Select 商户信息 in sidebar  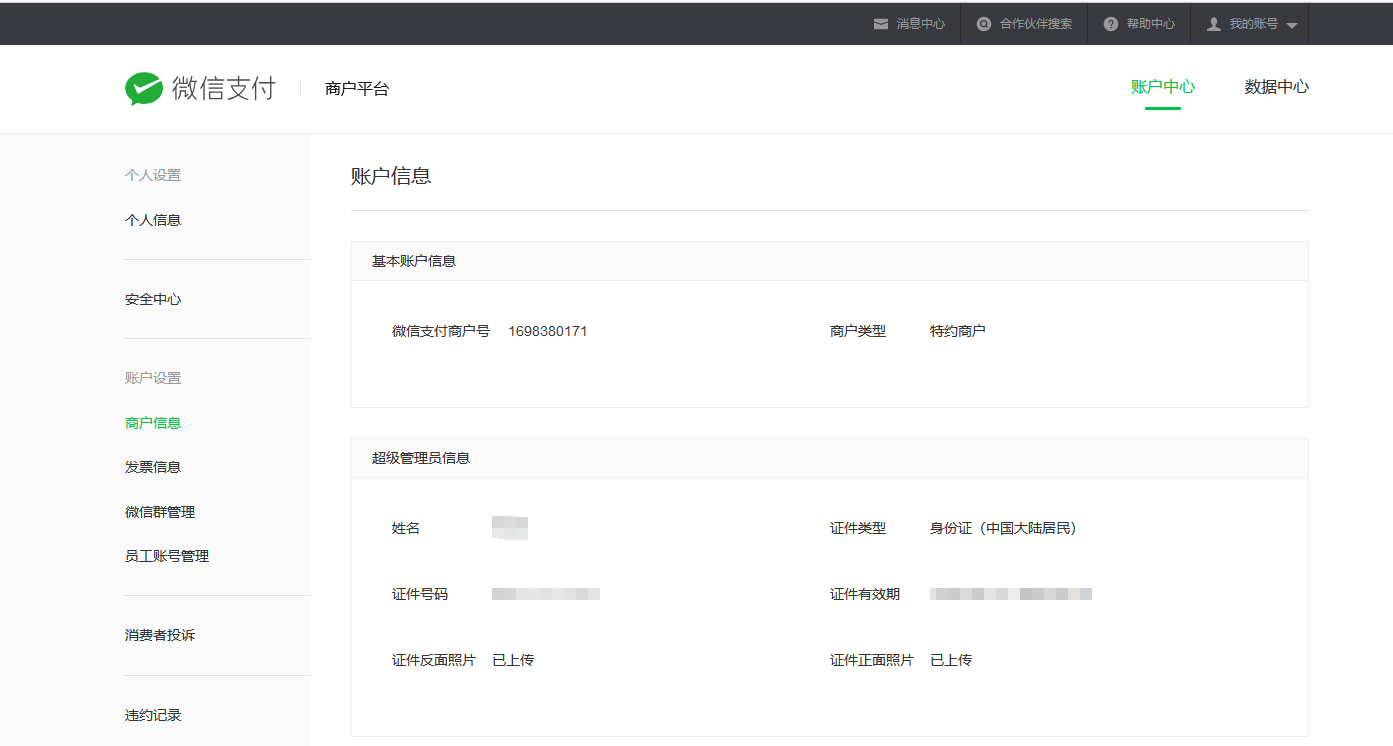coord(153,423)
